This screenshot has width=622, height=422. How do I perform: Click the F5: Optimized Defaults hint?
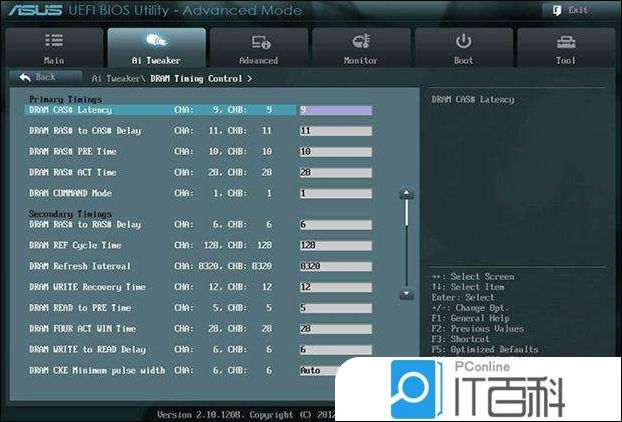tap(485, 349)
